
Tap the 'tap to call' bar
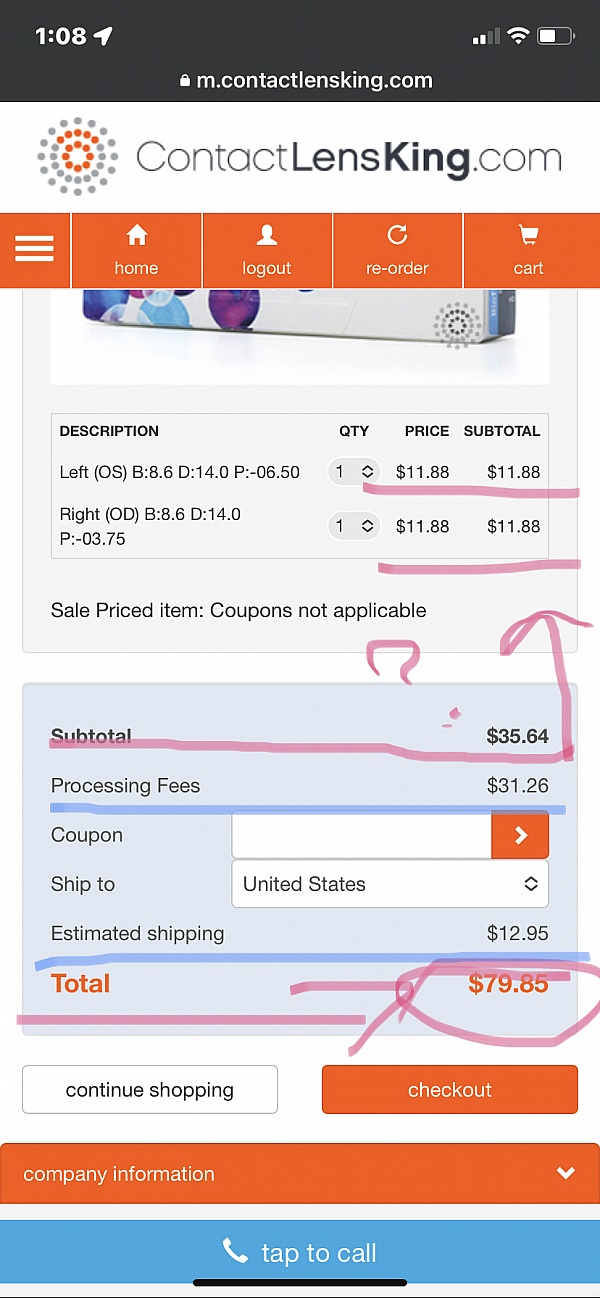click(300, 1252)
